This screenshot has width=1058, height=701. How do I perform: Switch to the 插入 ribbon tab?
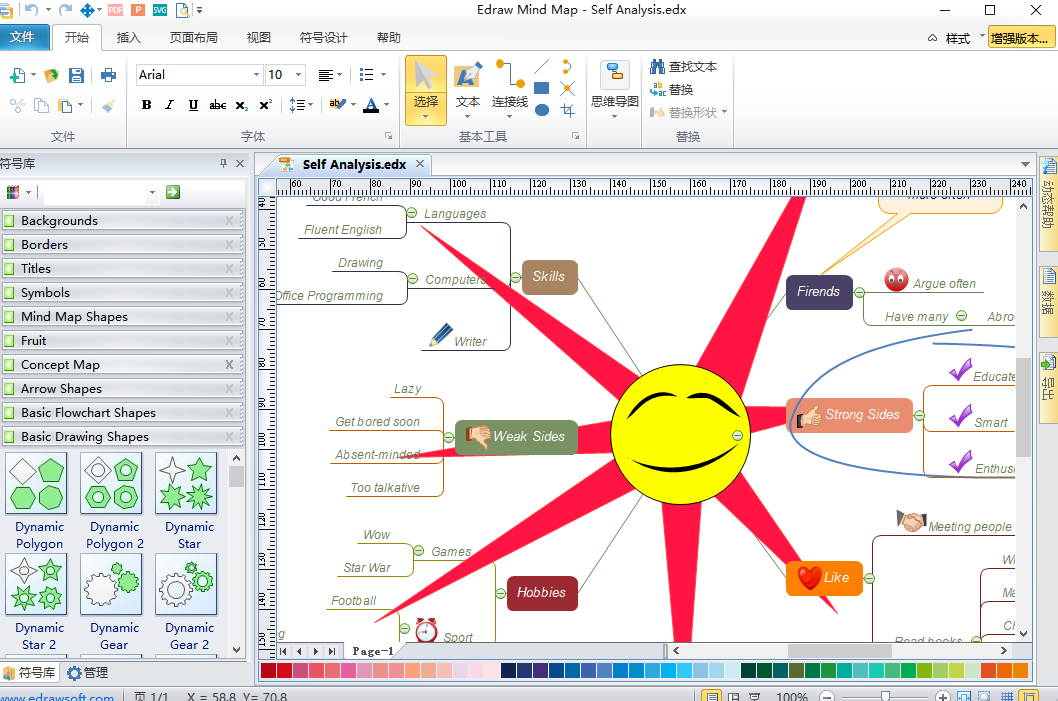(129, 38)
